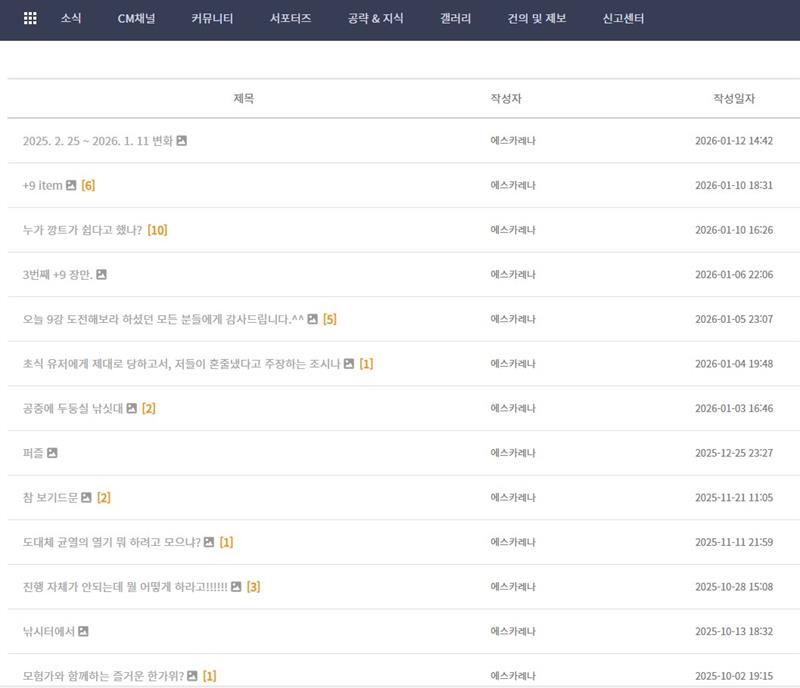
Task: Click image icon beside '2025. 2. 25 ~ 2026. 1. 11 변화'
Action: pos(182,141)
